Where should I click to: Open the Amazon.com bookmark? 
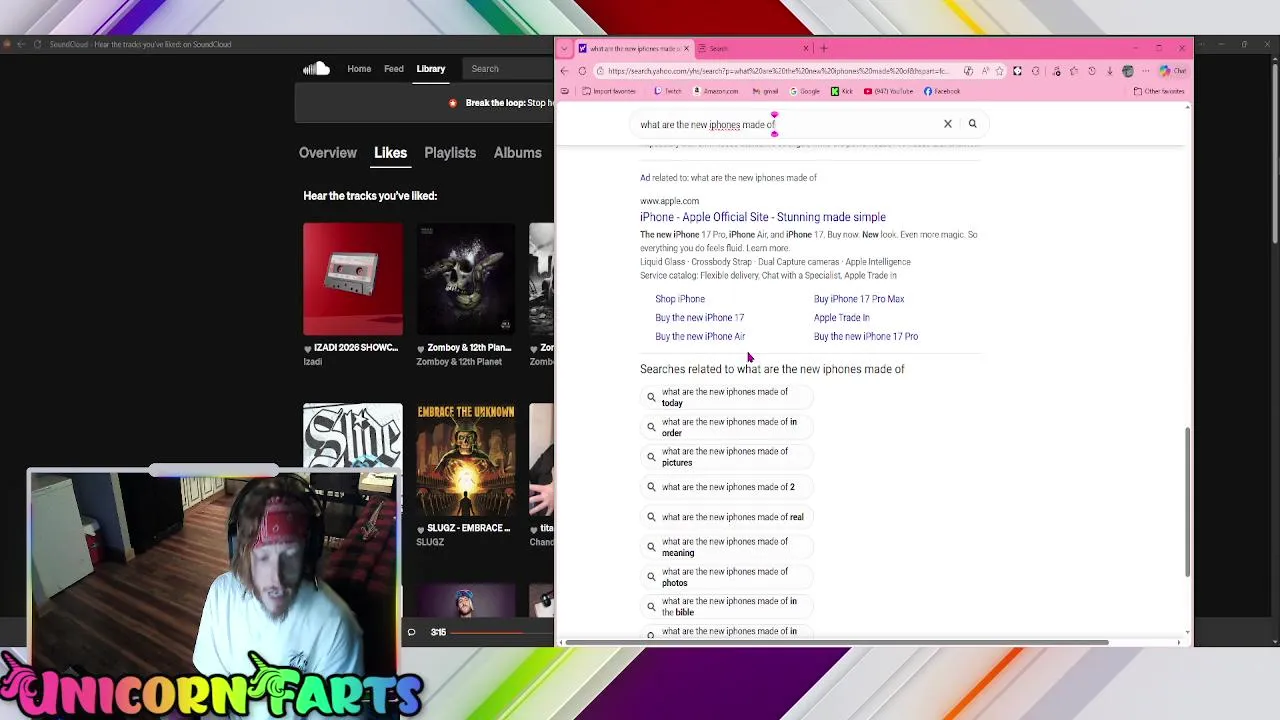tap(715, 91)
